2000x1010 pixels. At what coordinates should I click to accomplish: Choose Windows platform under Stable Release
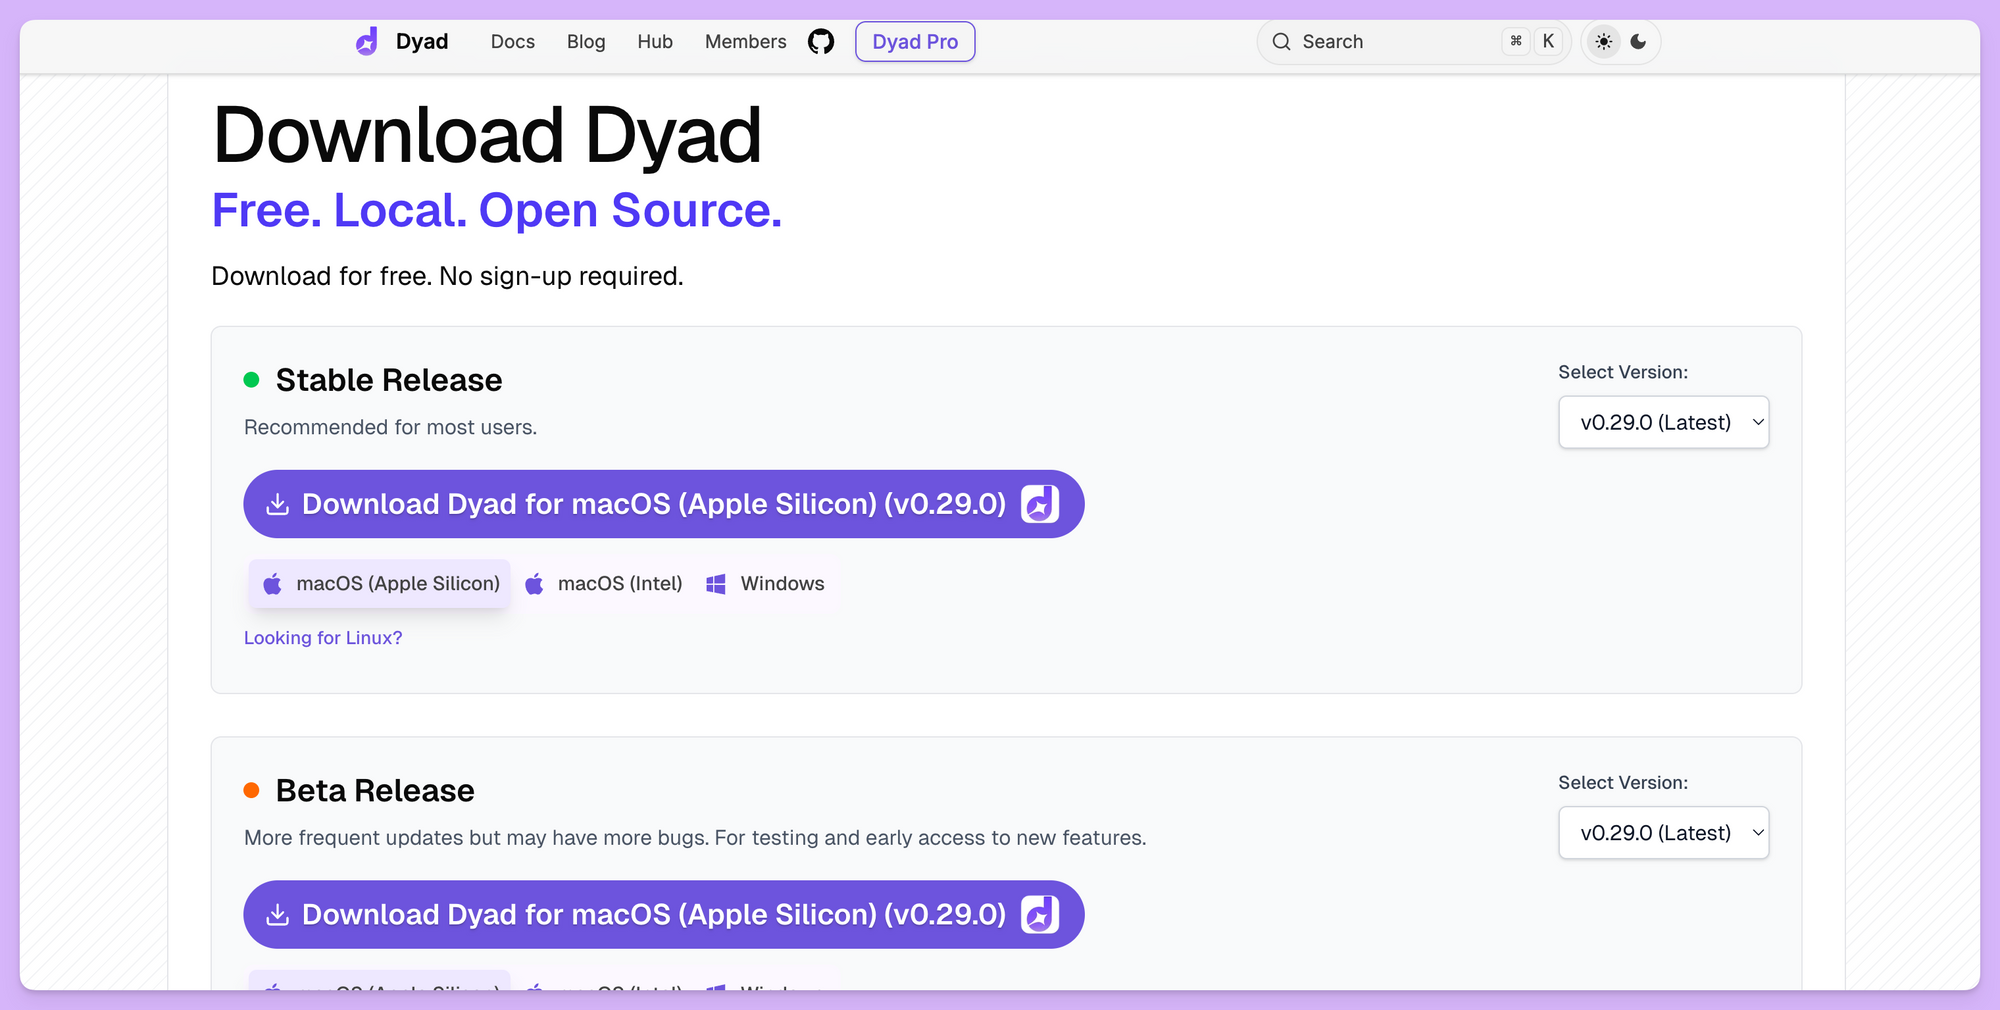pyautogui.click(x=766, y=584)
